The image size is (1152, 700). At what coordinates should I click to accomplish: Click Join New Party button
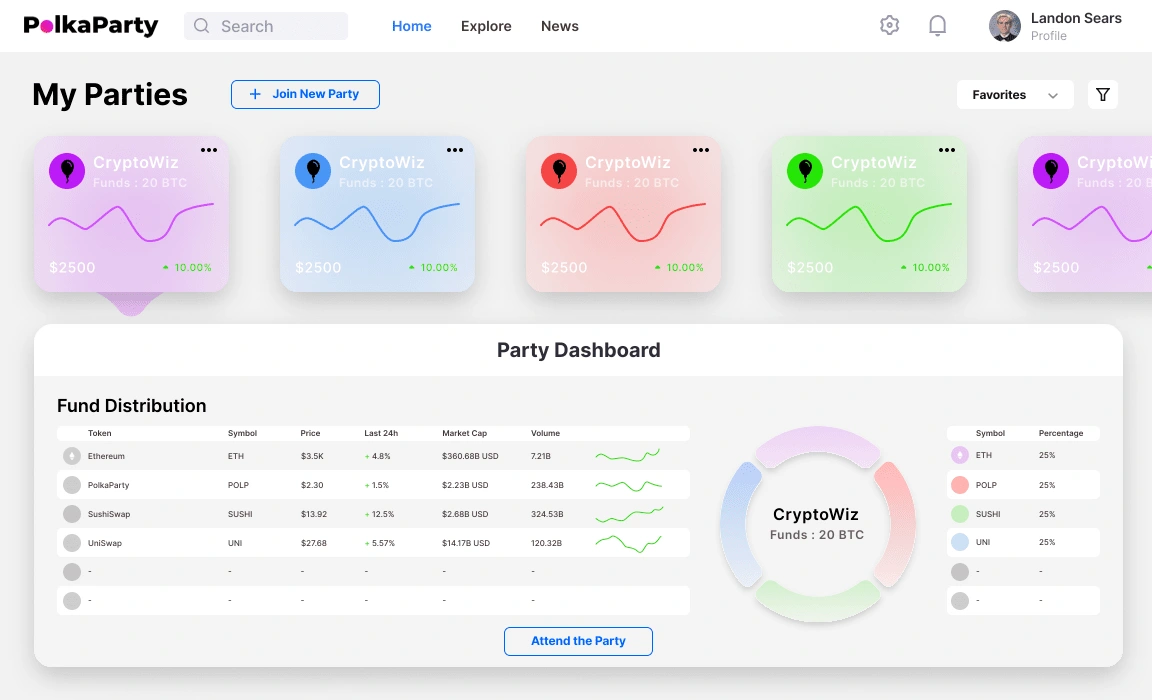pyautogui.click(x=305, y=94)
